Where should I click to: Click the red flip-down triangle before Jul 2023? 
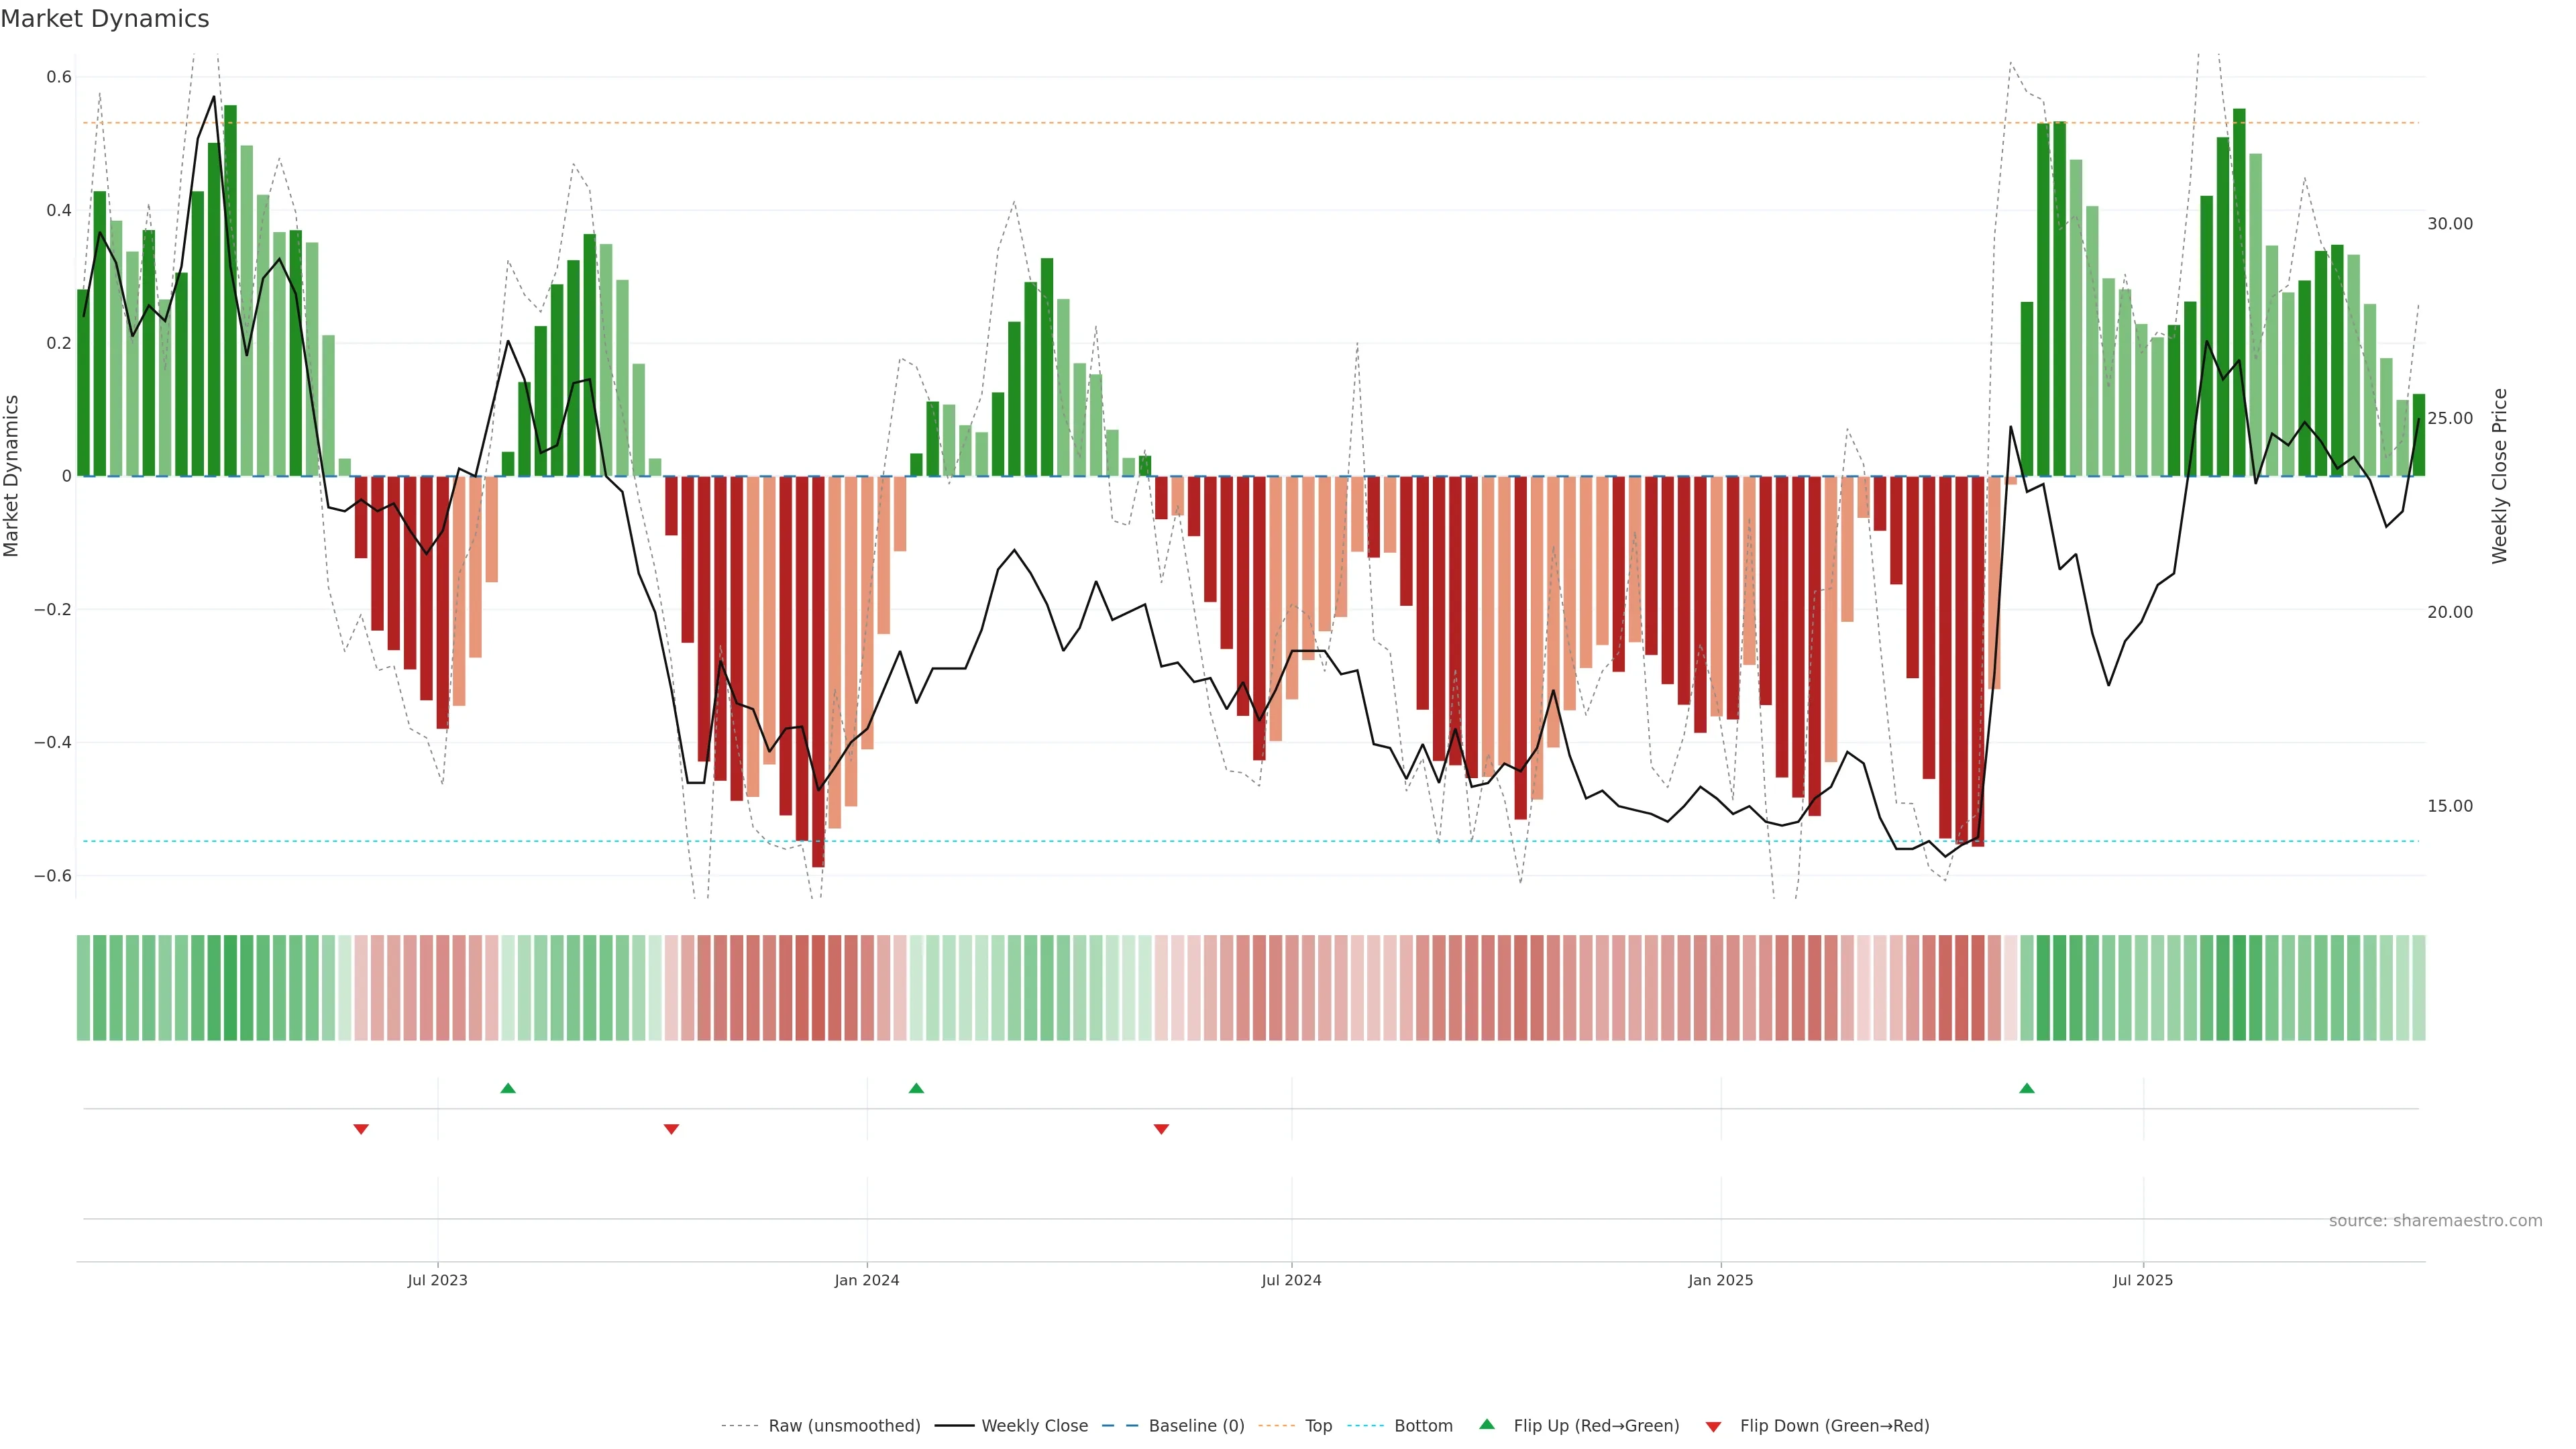[361, 1129]
